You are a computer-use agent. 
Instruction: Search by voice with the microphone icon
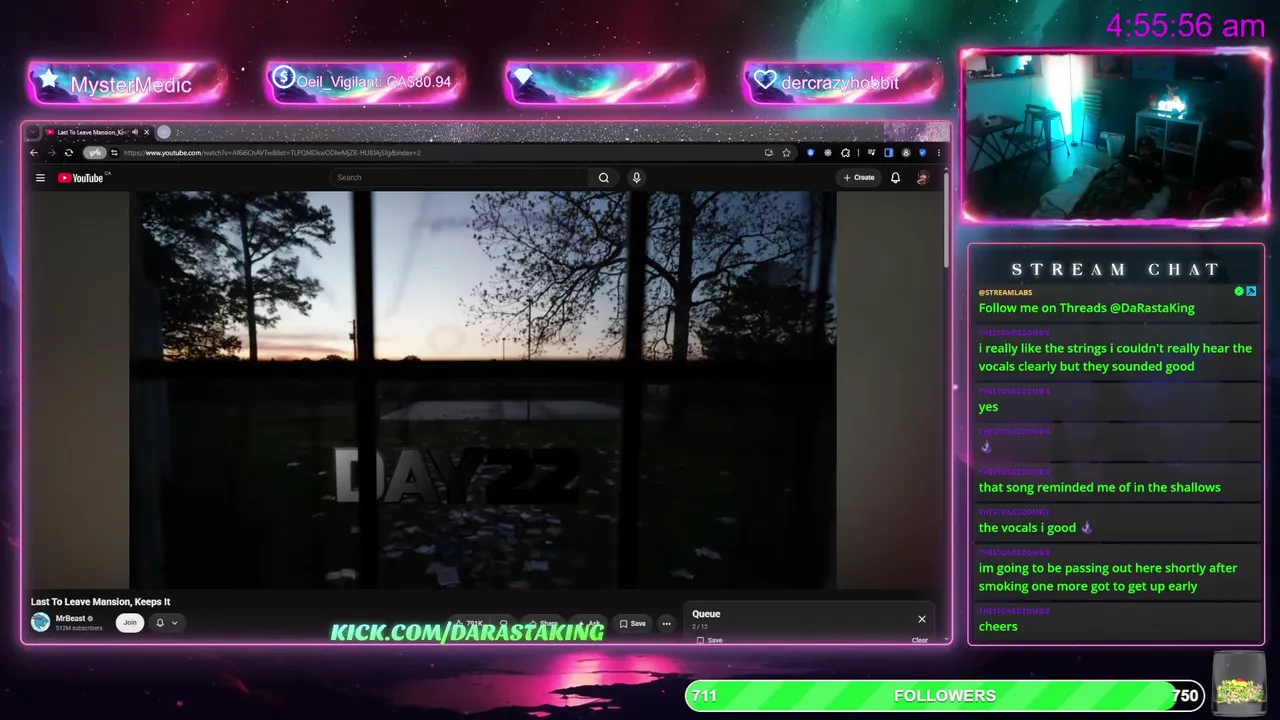(x=636, y=178)
